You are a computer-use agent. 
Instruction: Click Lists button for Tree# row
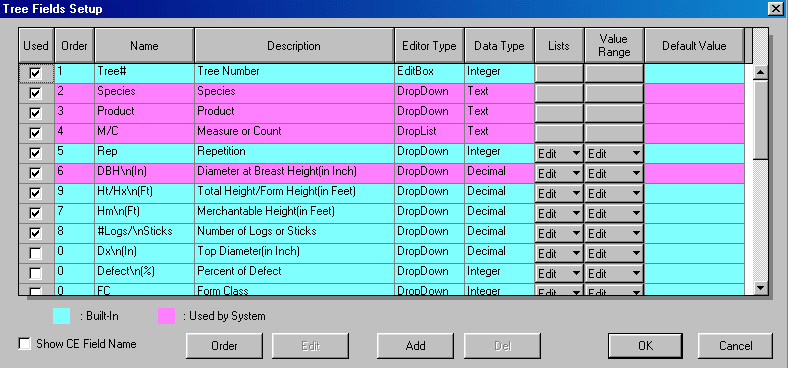pos(559,73)
